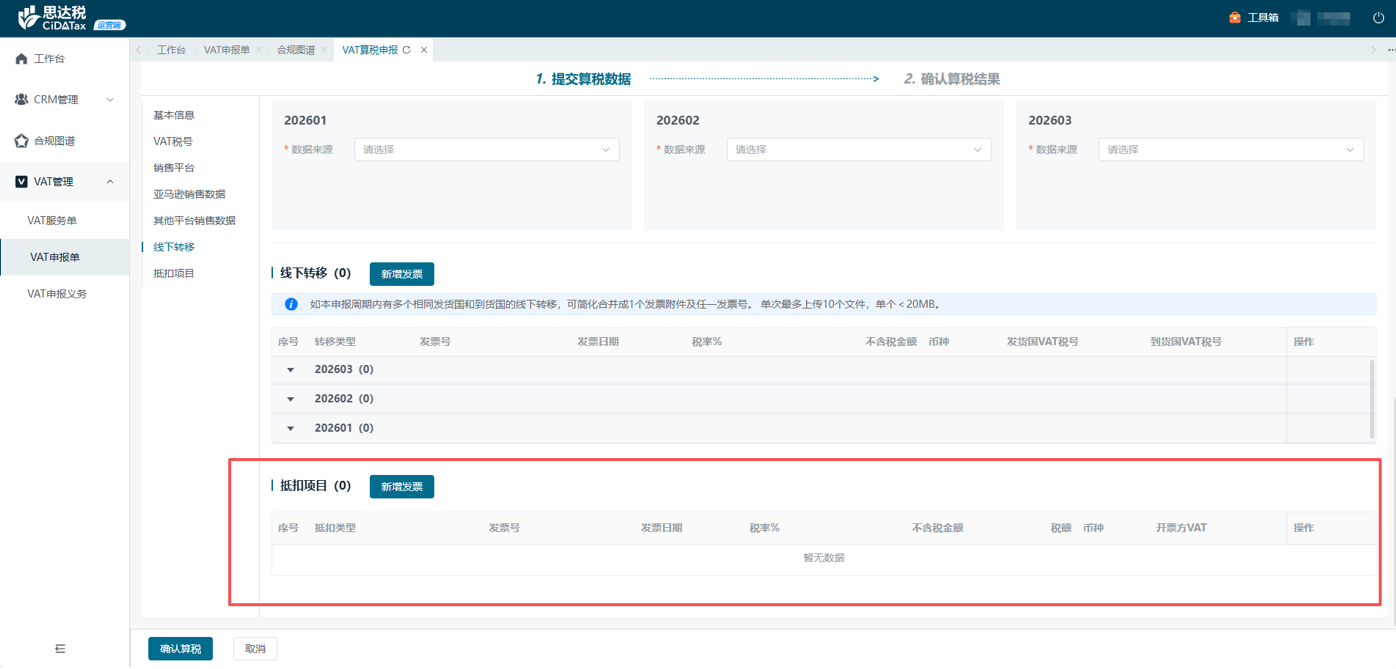Close the VAT算税申报 tab
The image size is (1396, 669).
(424, 50)
